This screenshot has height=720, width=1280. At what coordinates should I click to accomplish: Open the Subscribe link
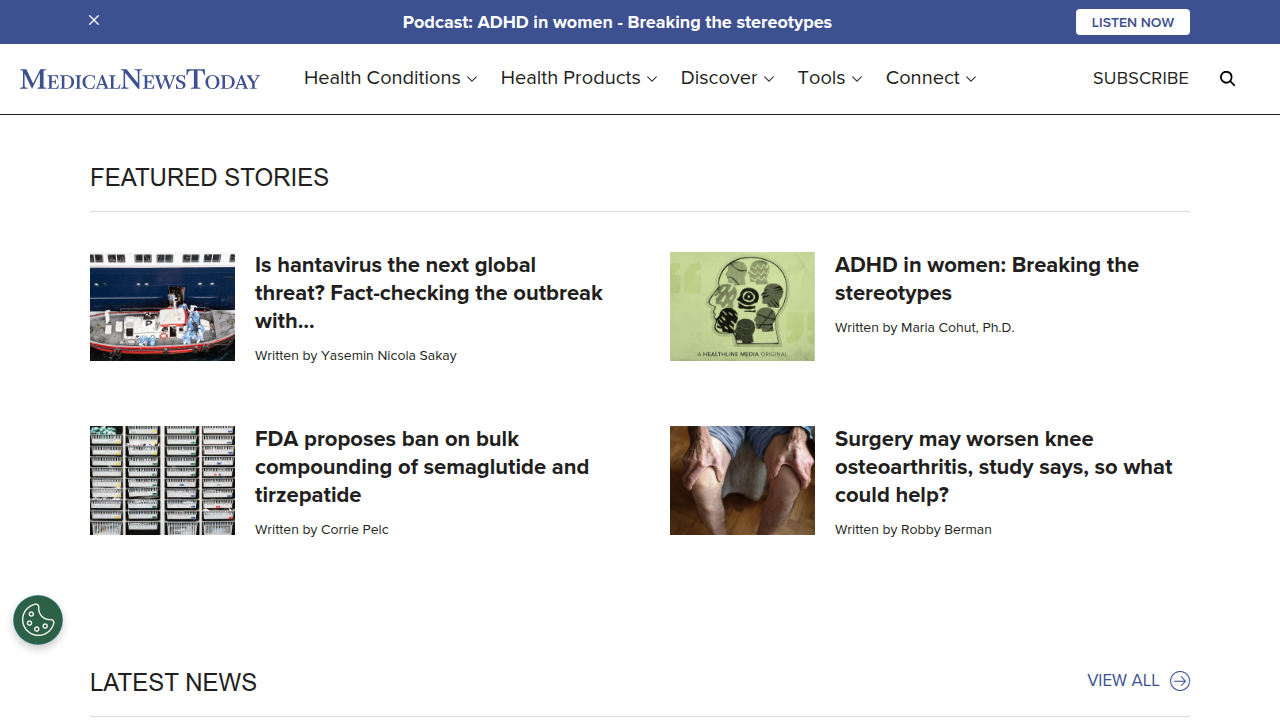tap(1141, 78)
